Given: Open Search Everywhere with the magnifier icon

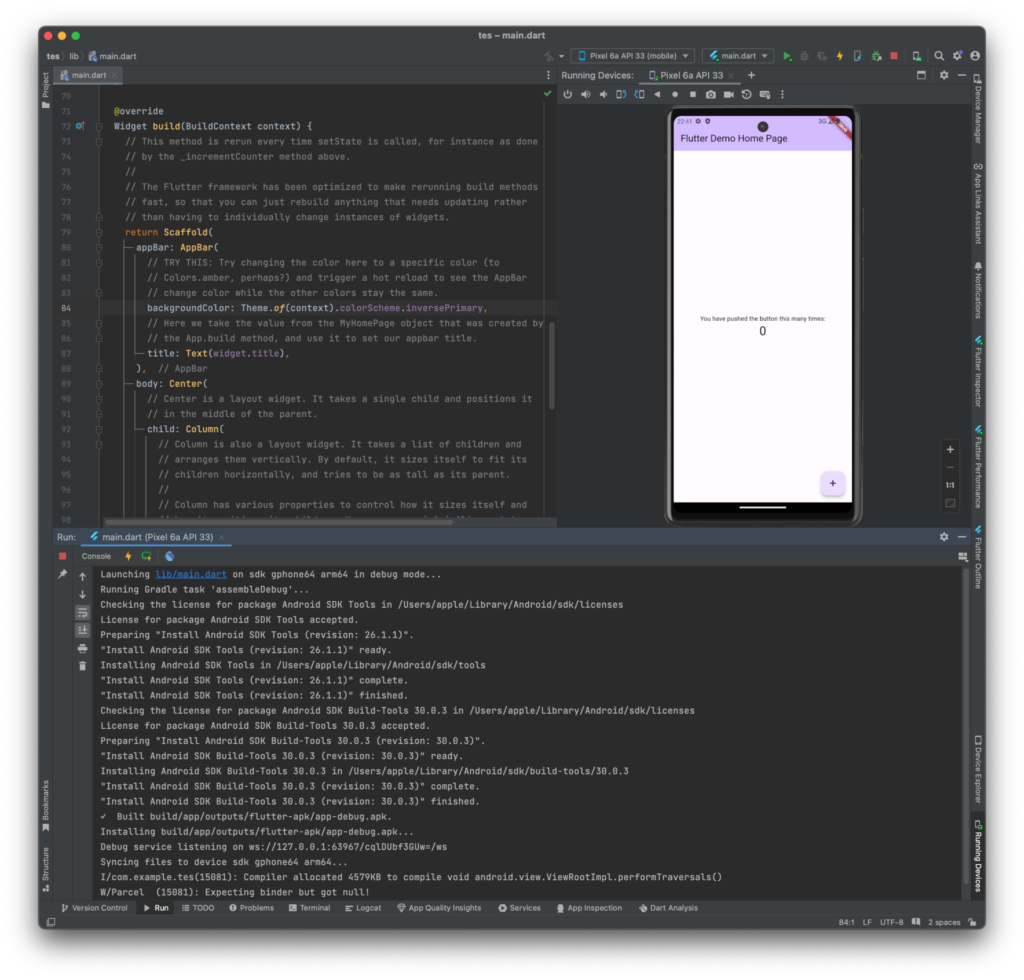Looking at the screenshot, I should pos(941,56).
